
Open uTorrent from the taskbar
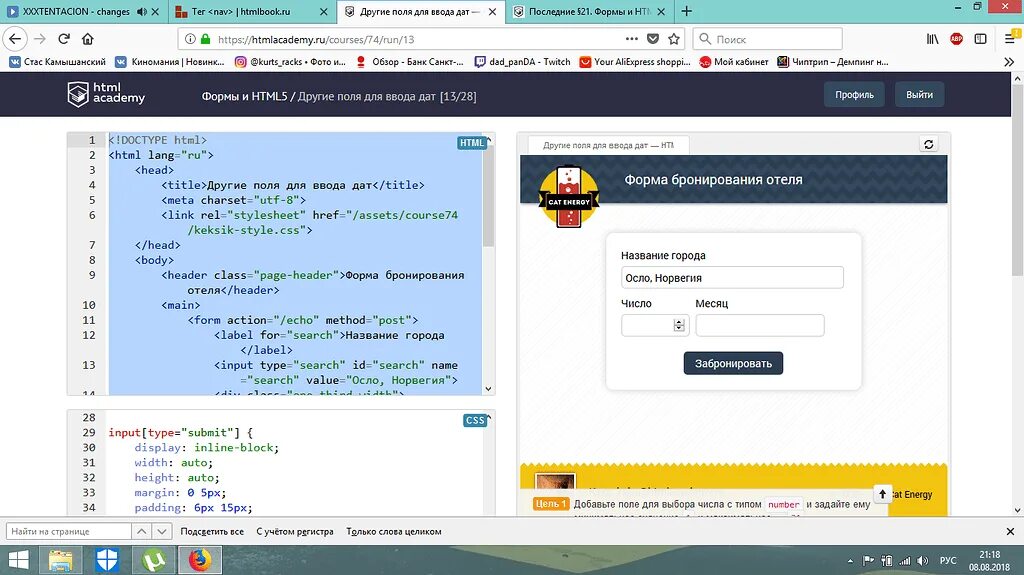[153, 561]
